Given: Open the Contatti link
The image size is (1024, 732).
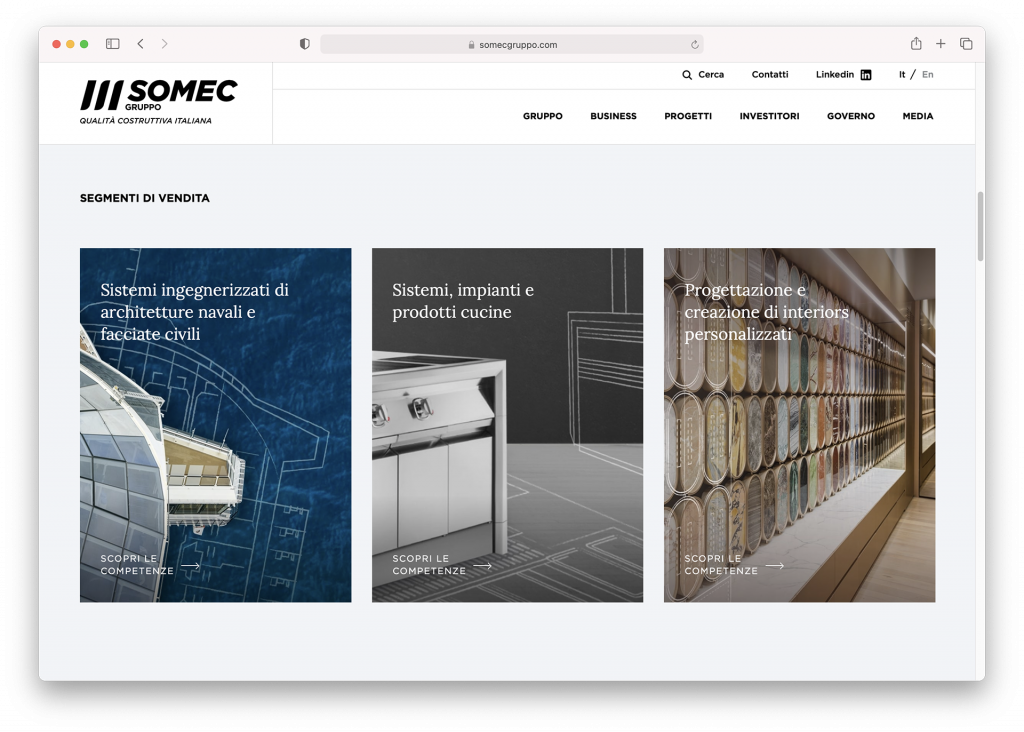Looking at the screenshot, I should tap(770, 74).
